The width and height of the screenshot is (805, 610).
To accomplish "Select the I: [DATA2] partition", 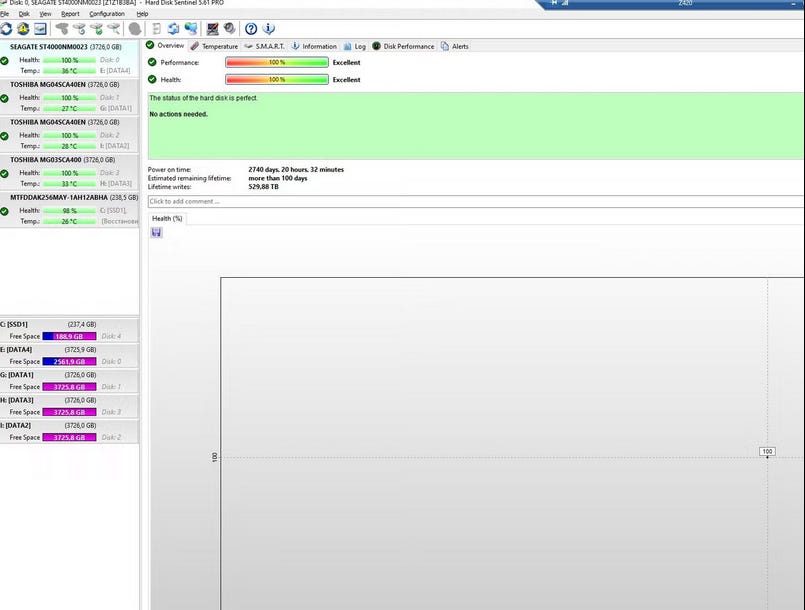I will (x=69, y=431).
